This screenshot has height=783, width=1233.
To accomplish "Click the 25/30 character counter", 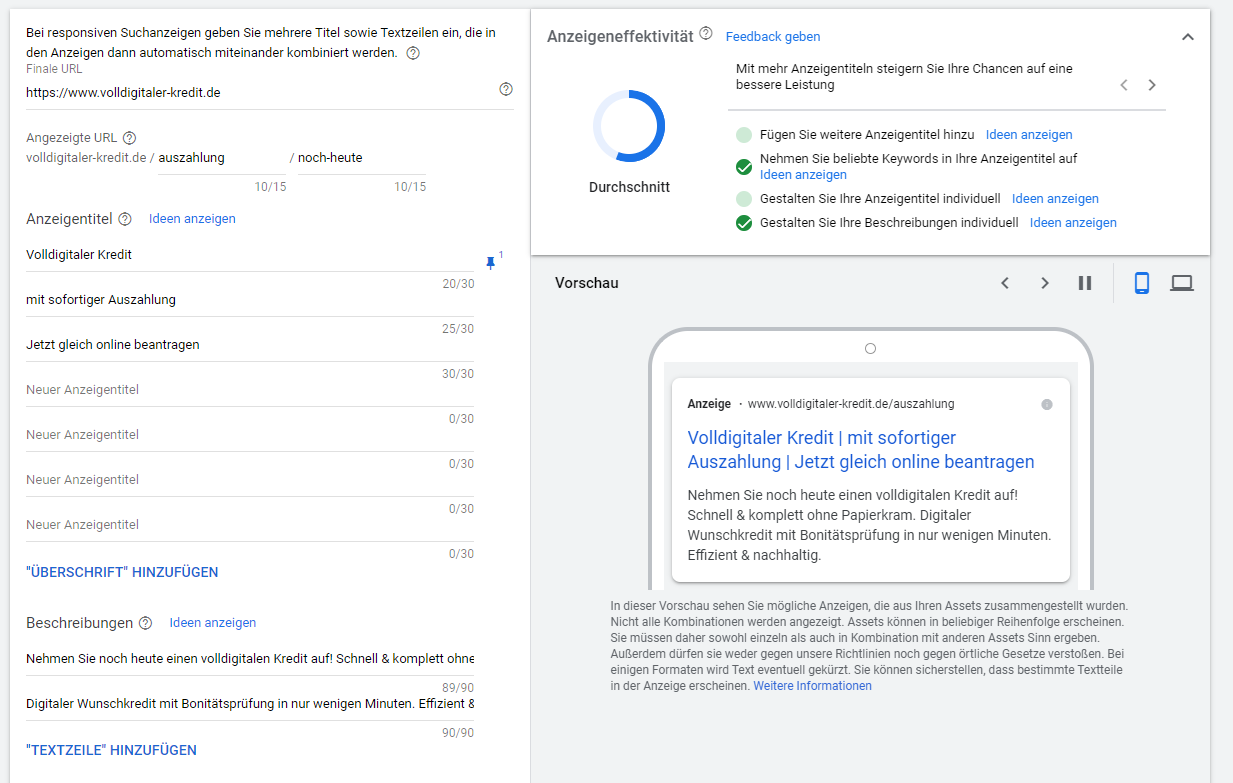I will tap(458, 329).
